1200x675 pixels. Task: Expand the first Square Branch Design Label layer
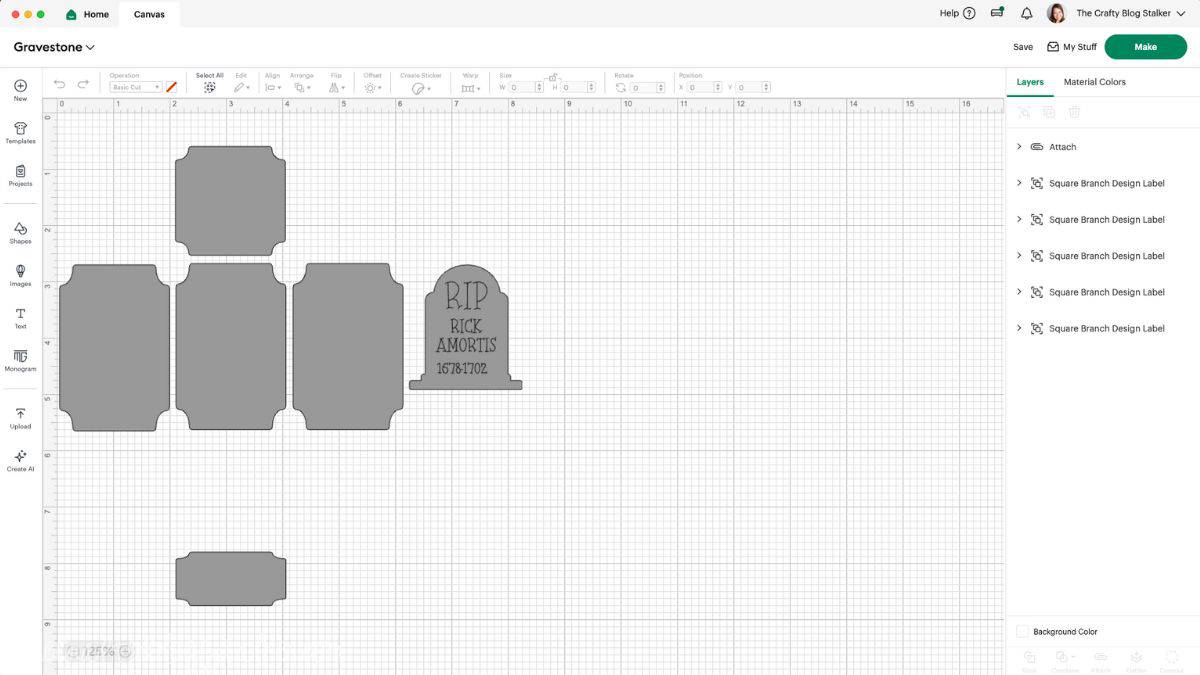pyautogui.click(x=1019, y=183)
